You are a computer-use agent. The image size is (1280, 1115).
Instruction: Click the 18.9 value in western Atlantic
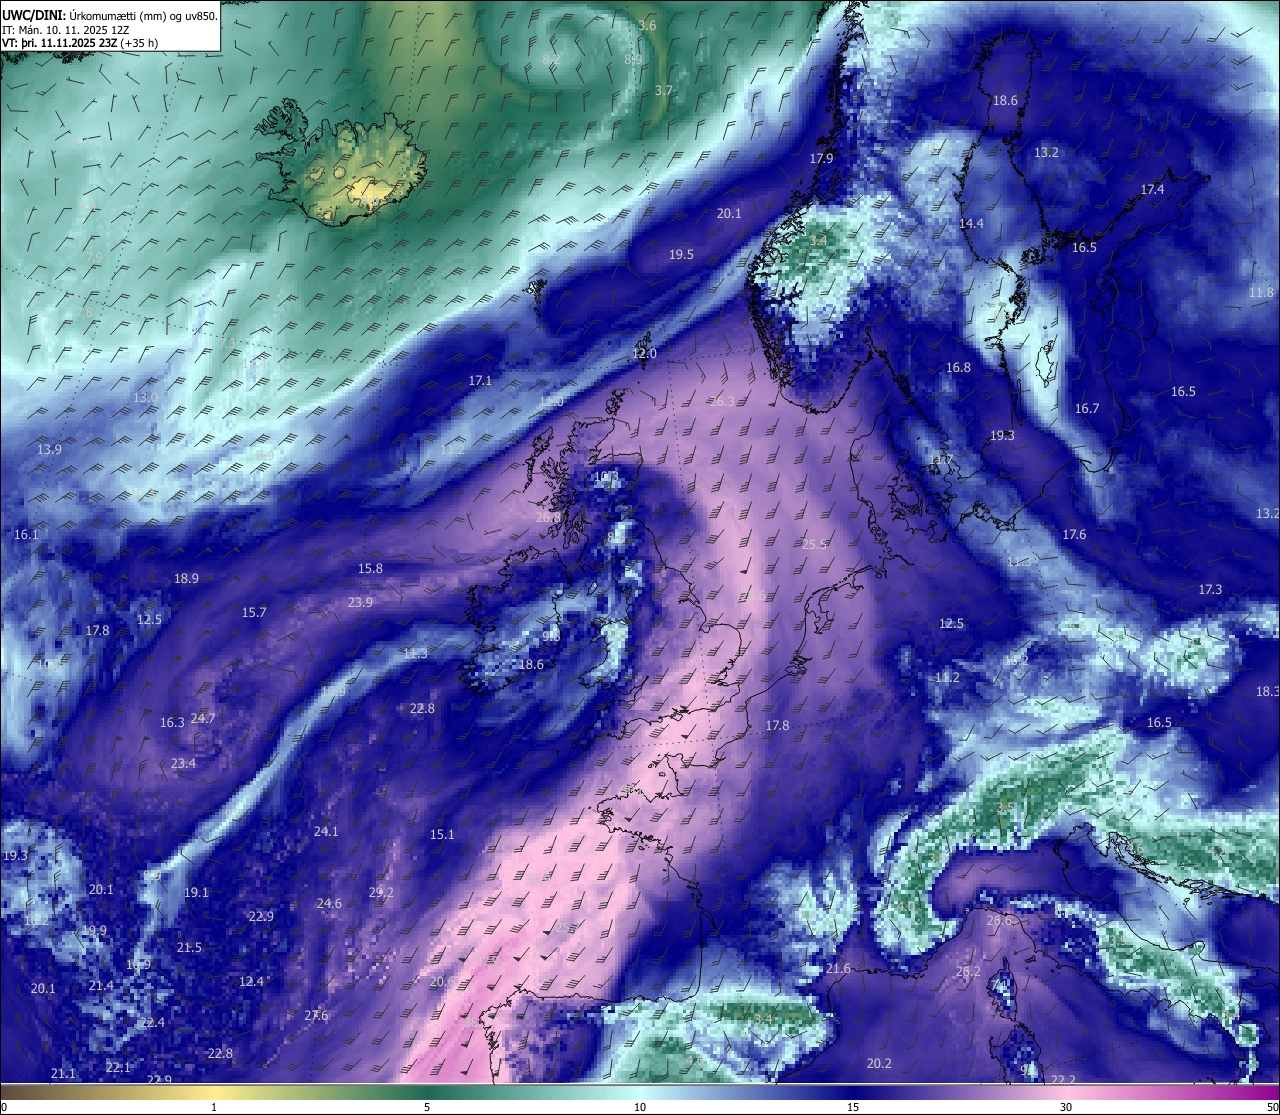click(186, 578)
